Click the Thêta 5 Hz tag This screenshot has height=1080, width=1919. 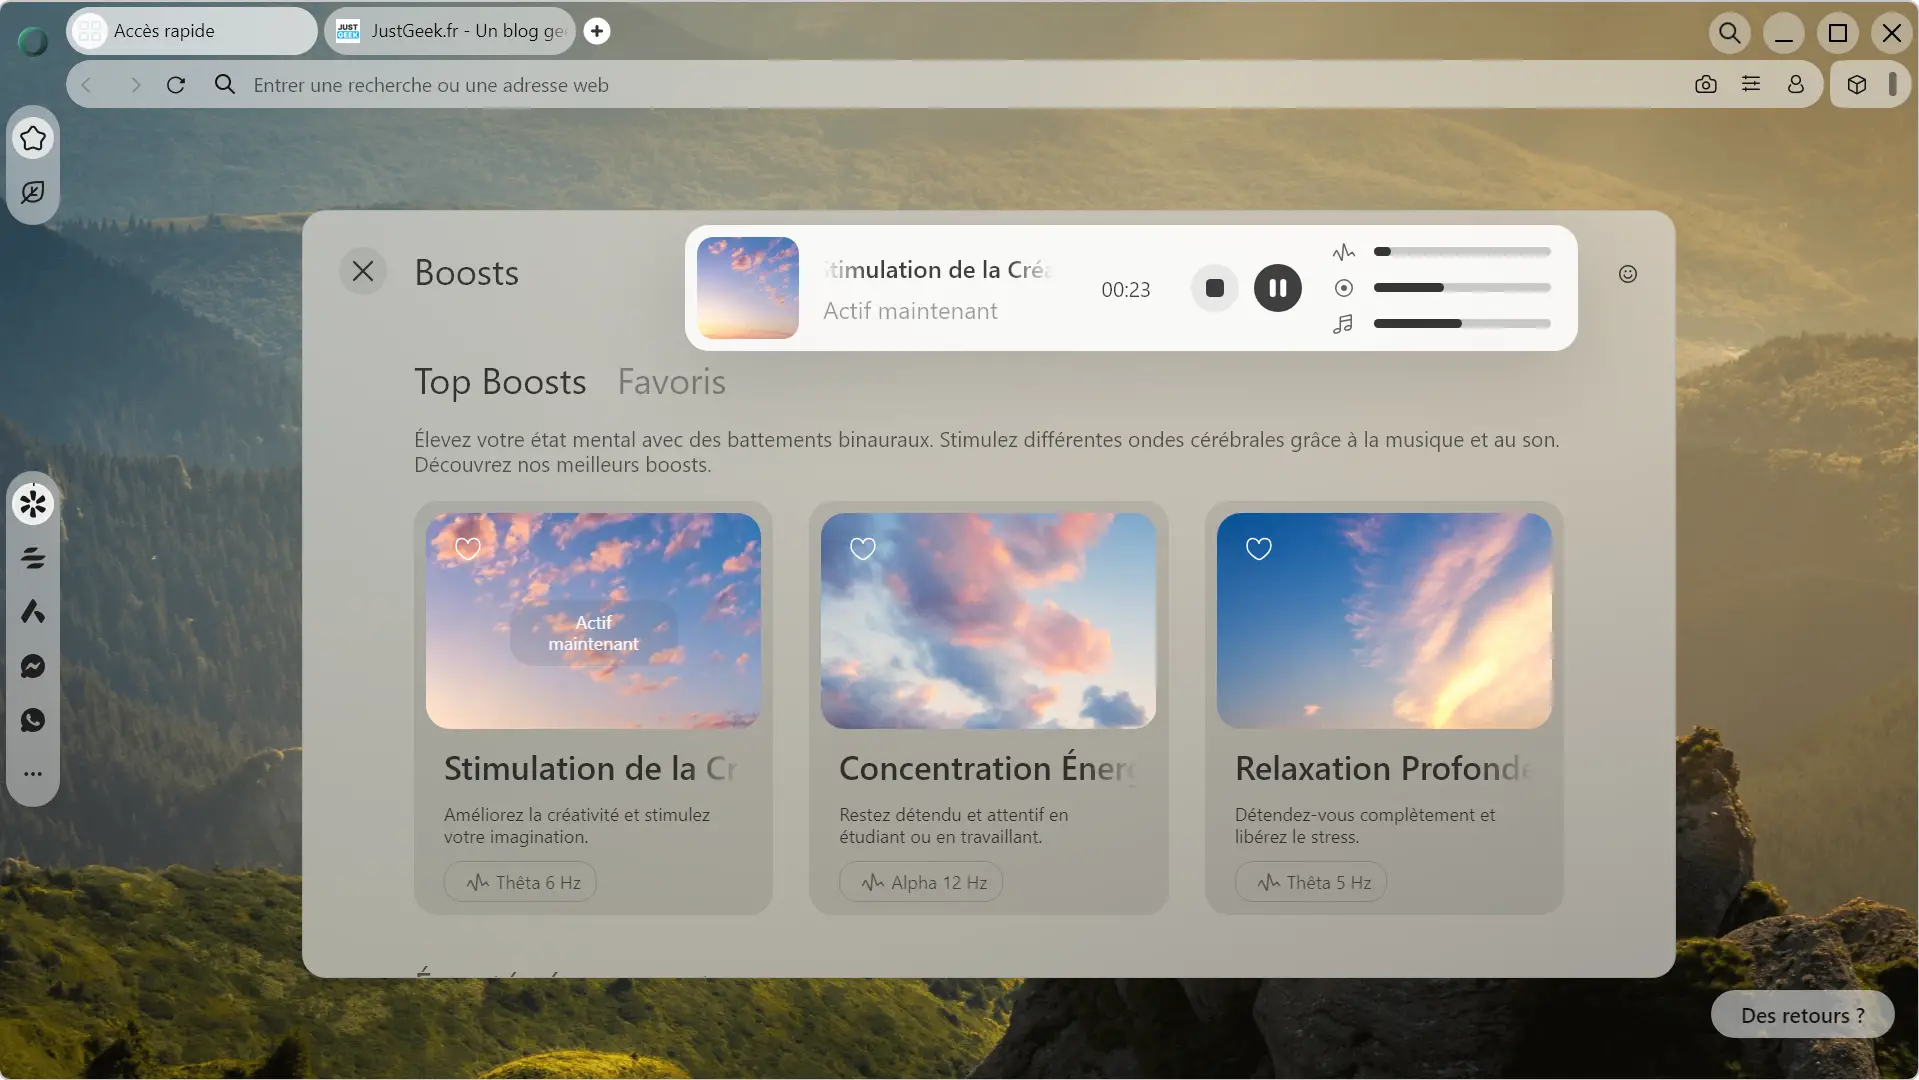click(1311, 882)
